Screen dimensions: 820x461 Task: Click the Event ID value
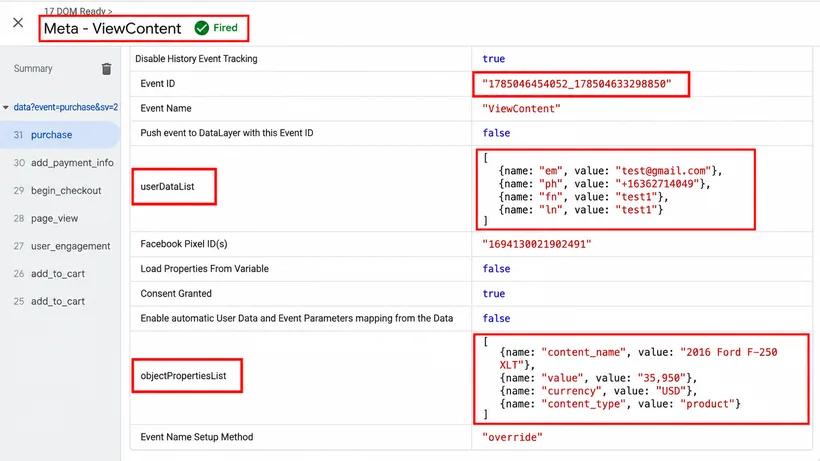[577, 84]
